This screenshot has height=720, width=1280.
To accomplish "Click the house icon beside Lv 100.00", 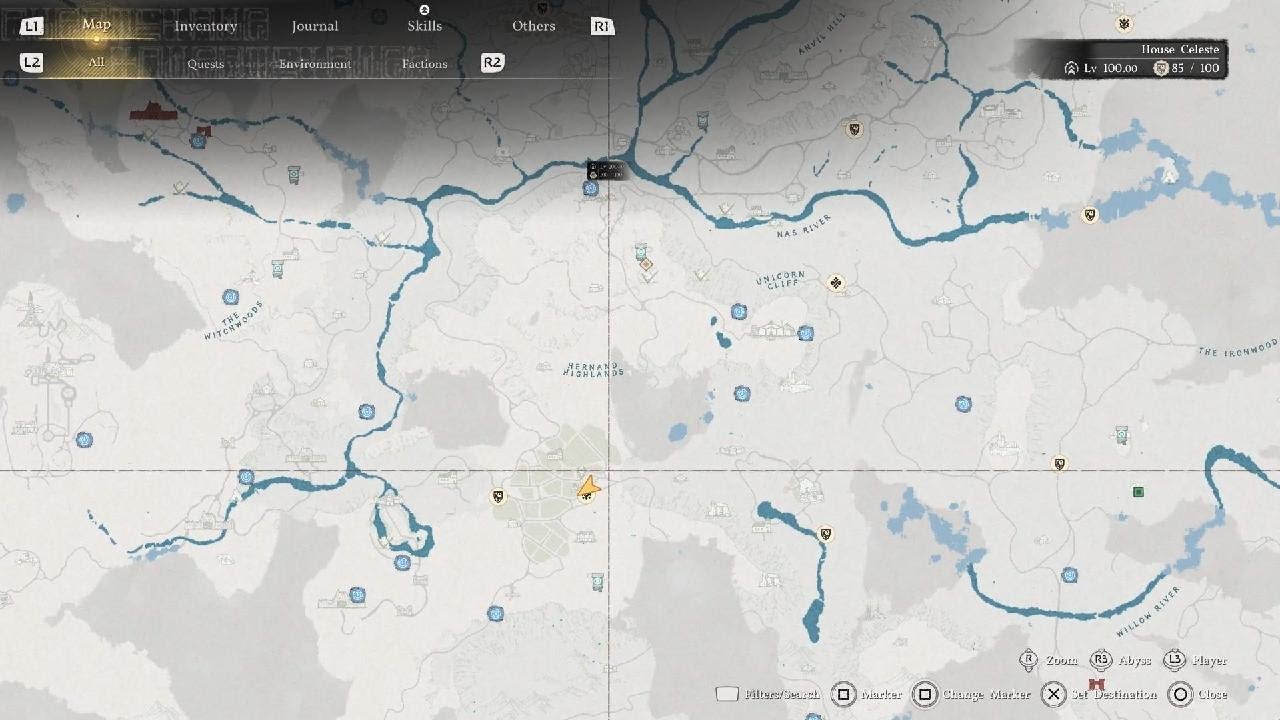I will point(1071,68).
